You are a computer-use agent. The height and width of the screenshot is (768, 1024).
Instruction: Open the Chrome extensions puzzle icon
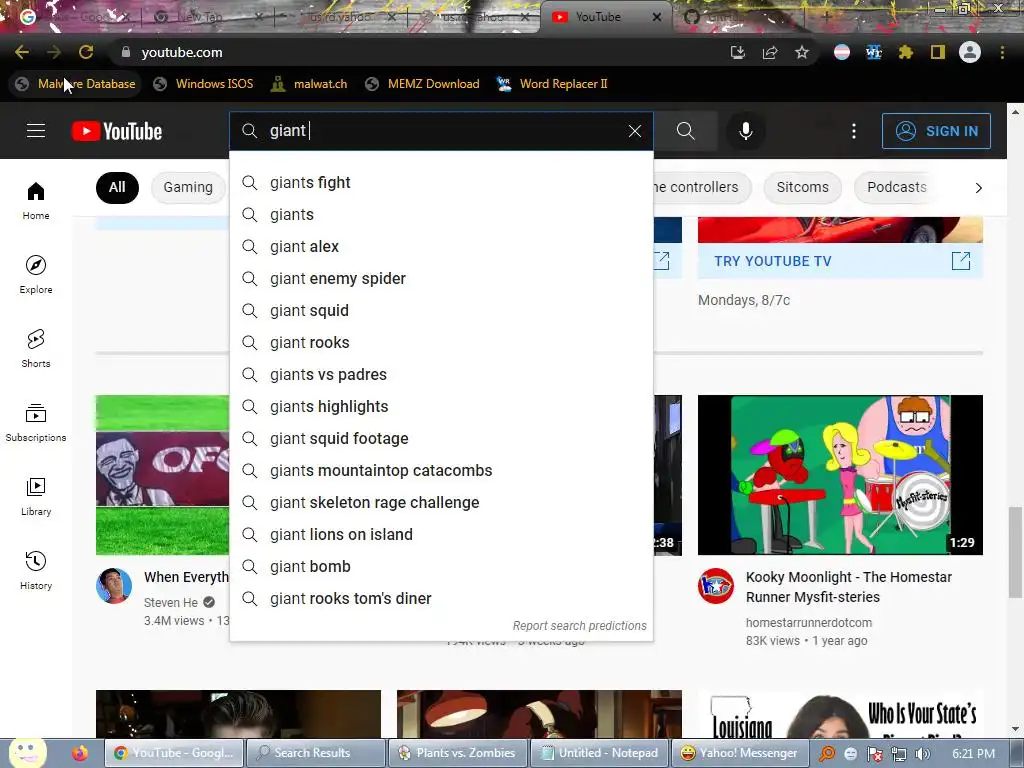pos(905,52)
